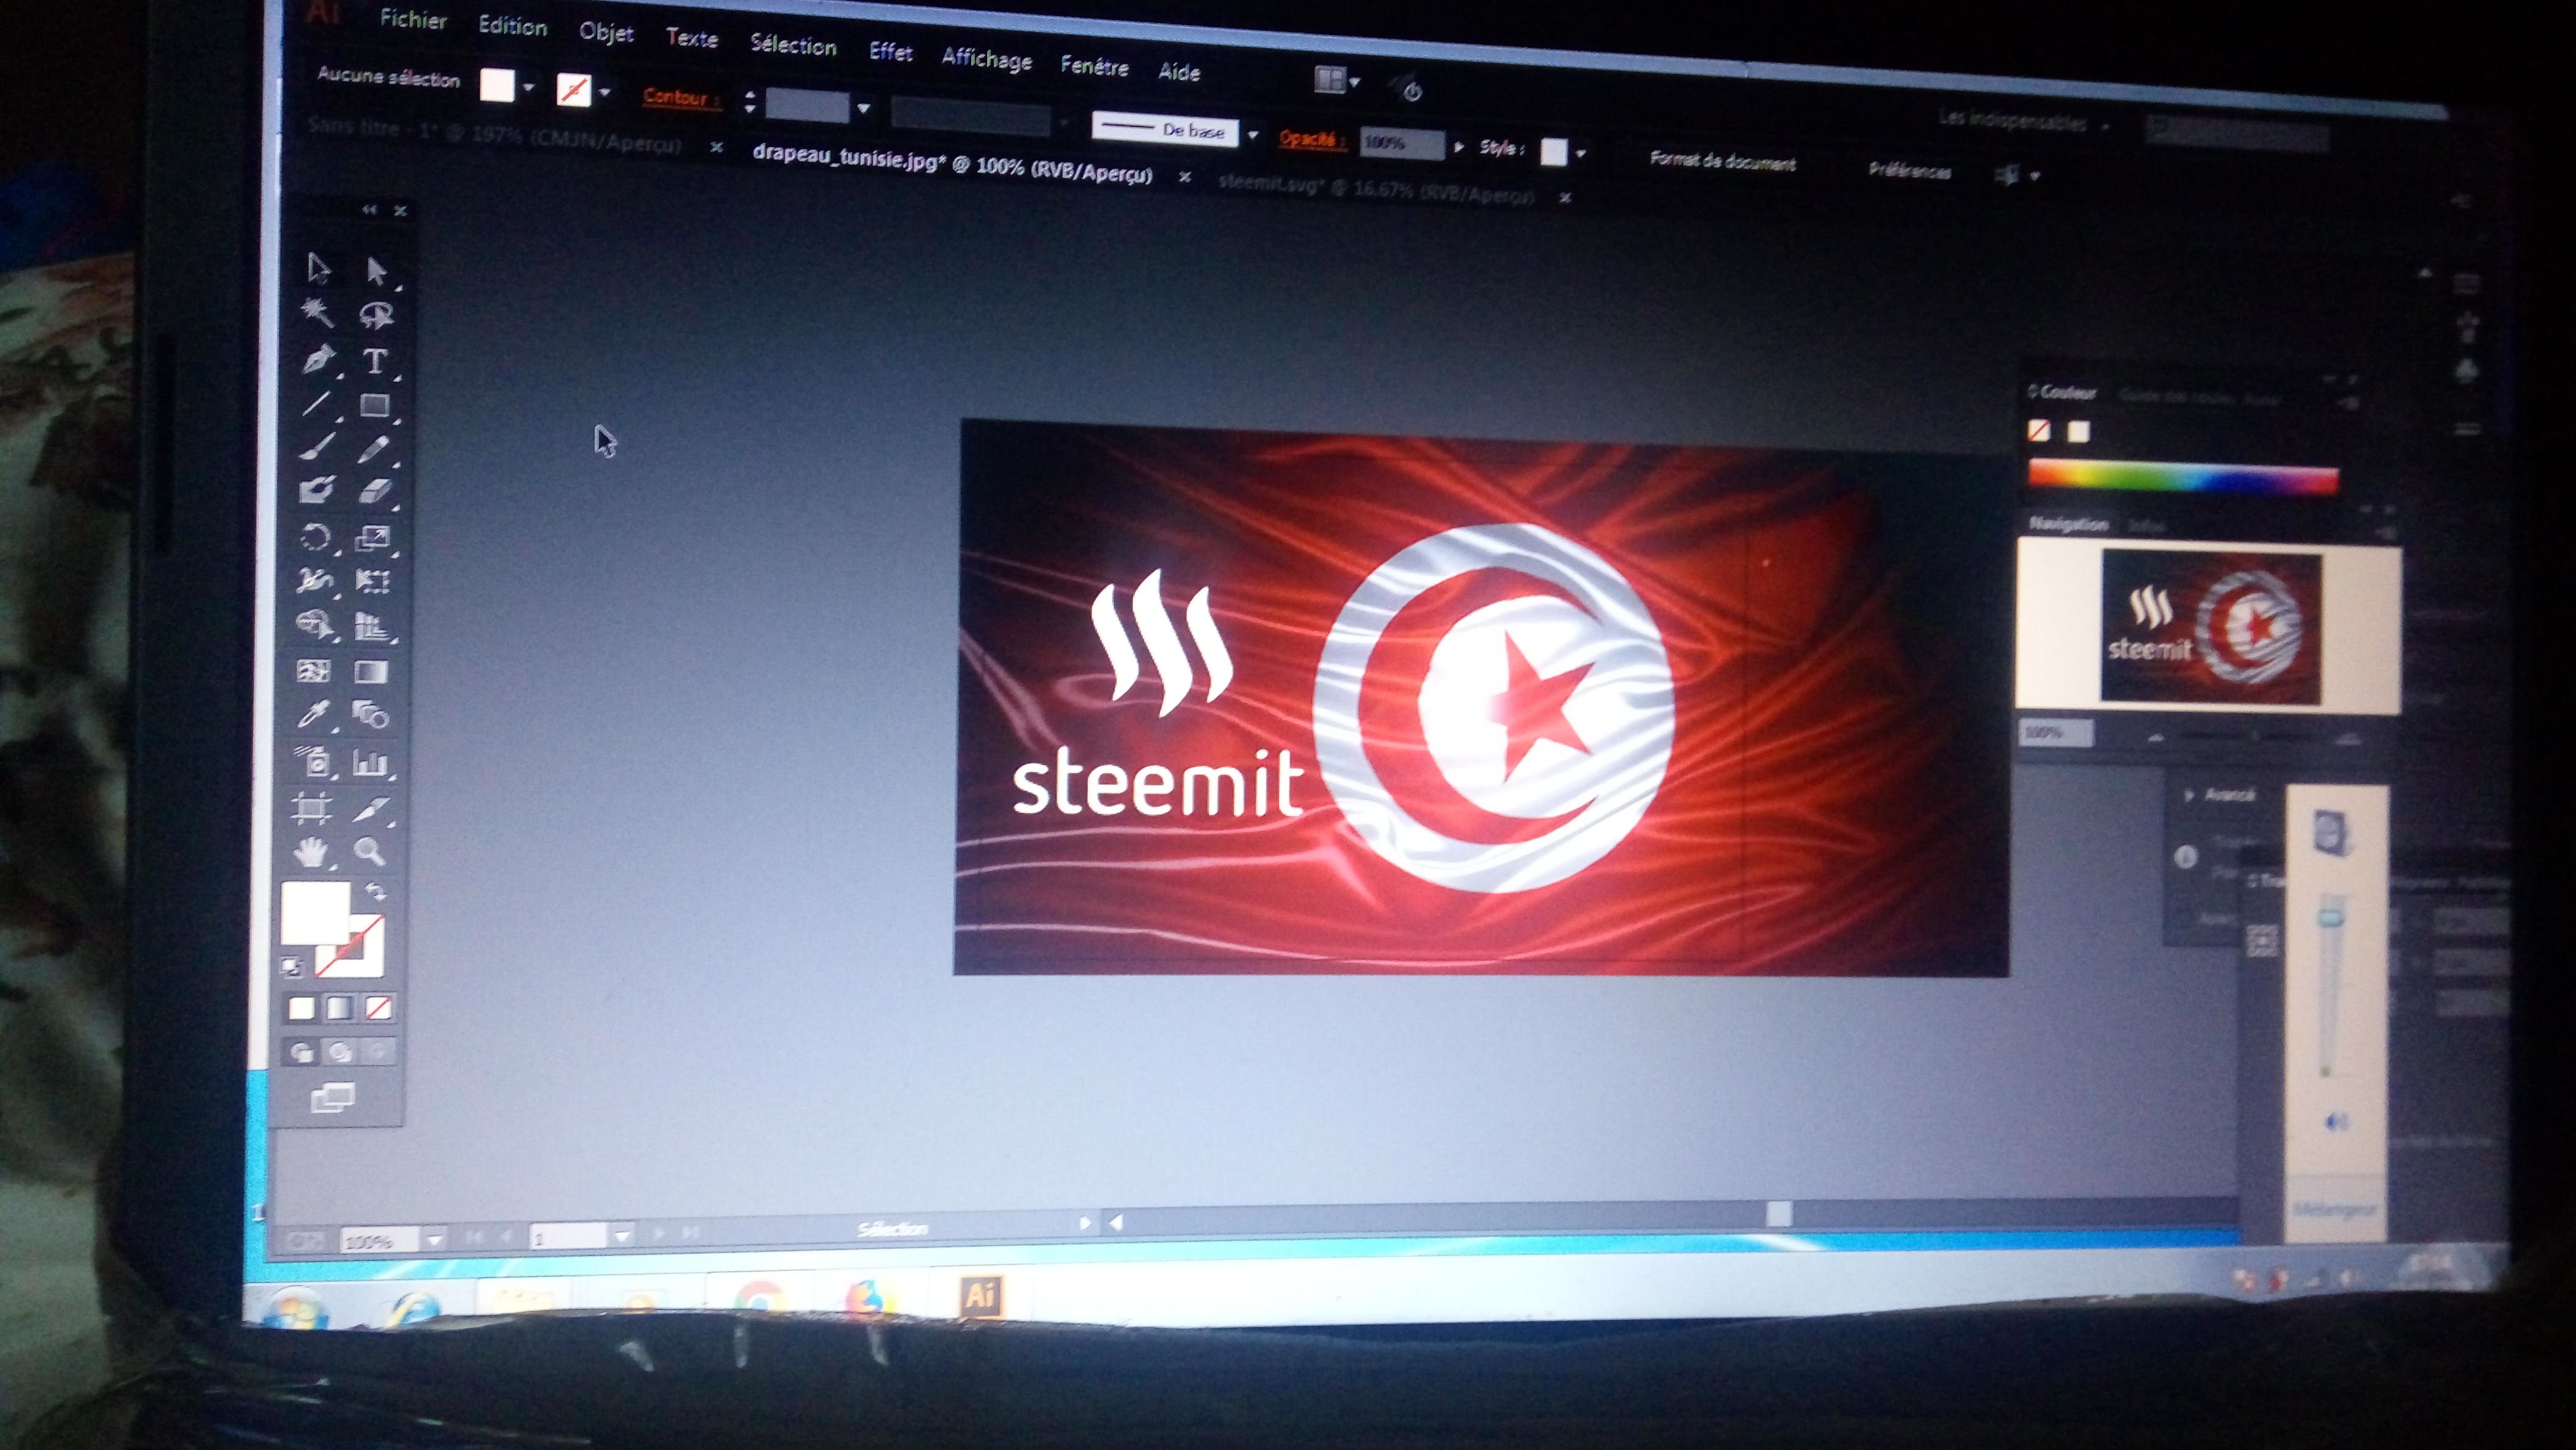Select the Type (T) tool
Image resolution: width=2576 pixels, height=1450 pixels.
point(375,361)
